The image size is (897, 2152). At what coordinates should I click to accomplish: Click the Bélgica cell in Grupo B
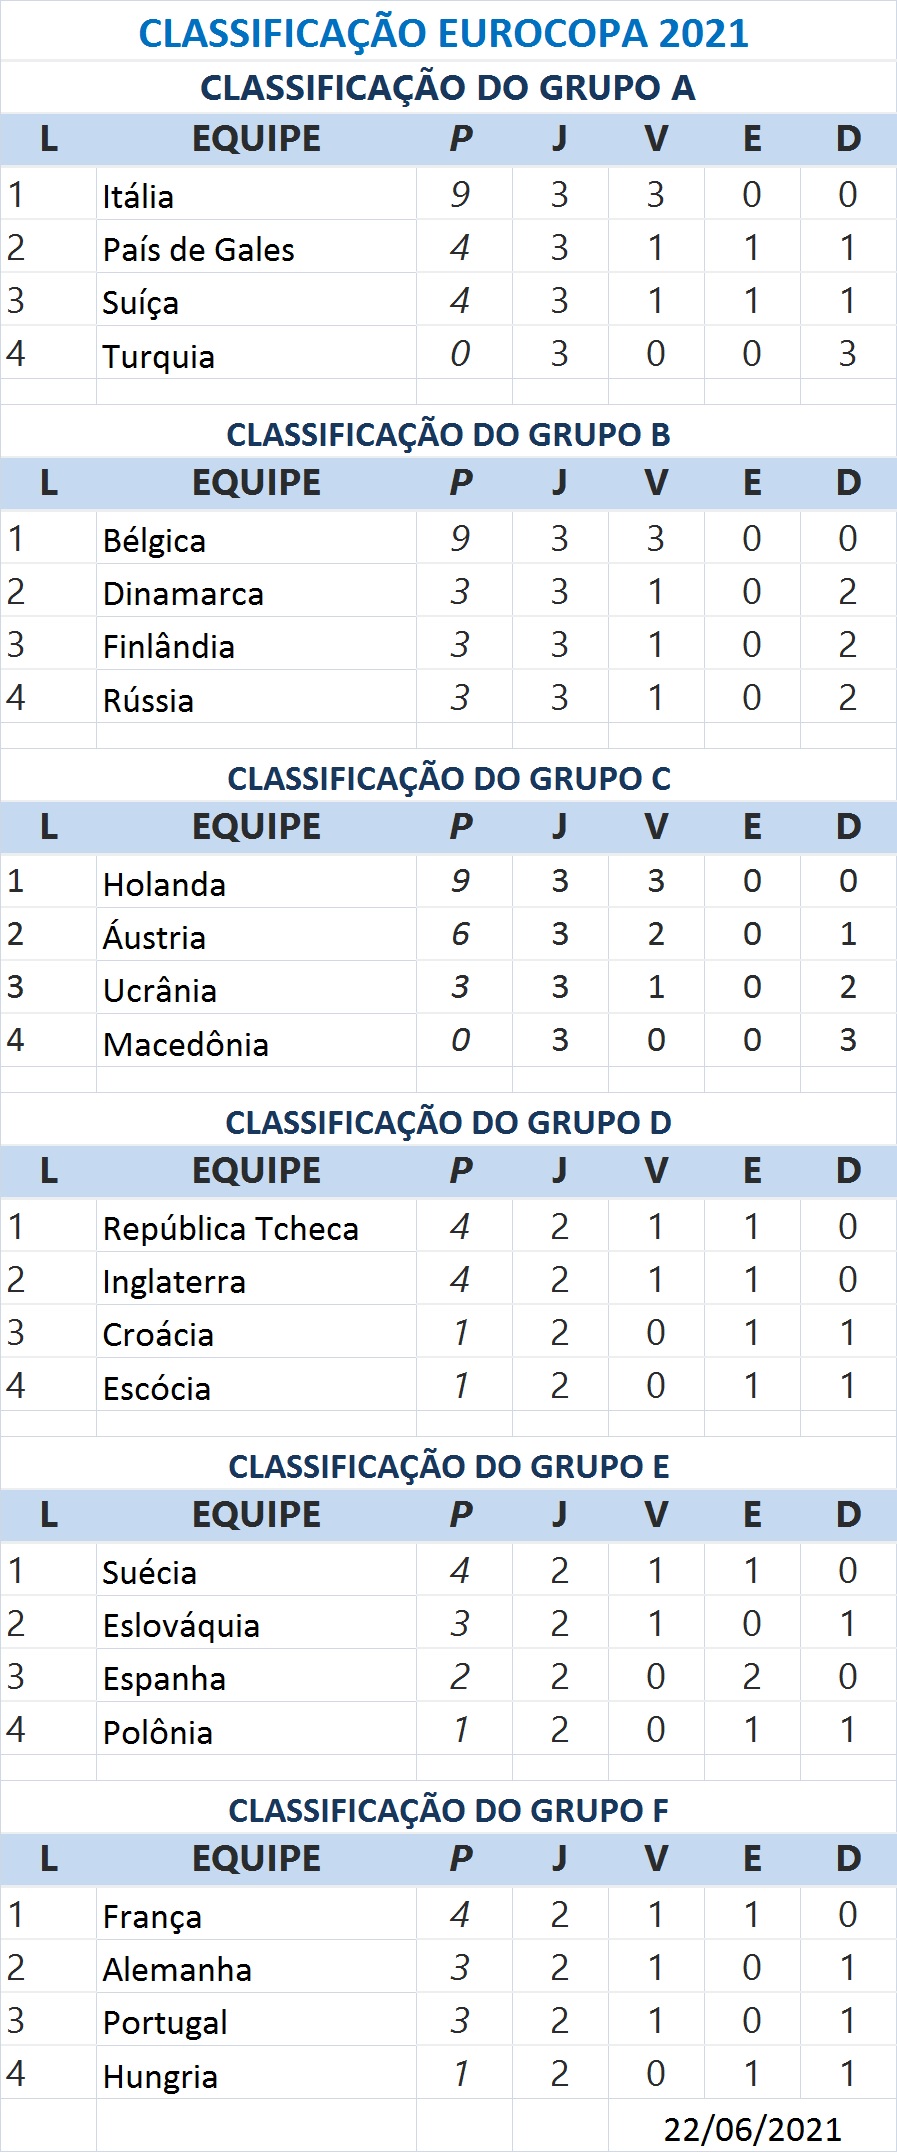pyautogui.click(x=256, y=538)
